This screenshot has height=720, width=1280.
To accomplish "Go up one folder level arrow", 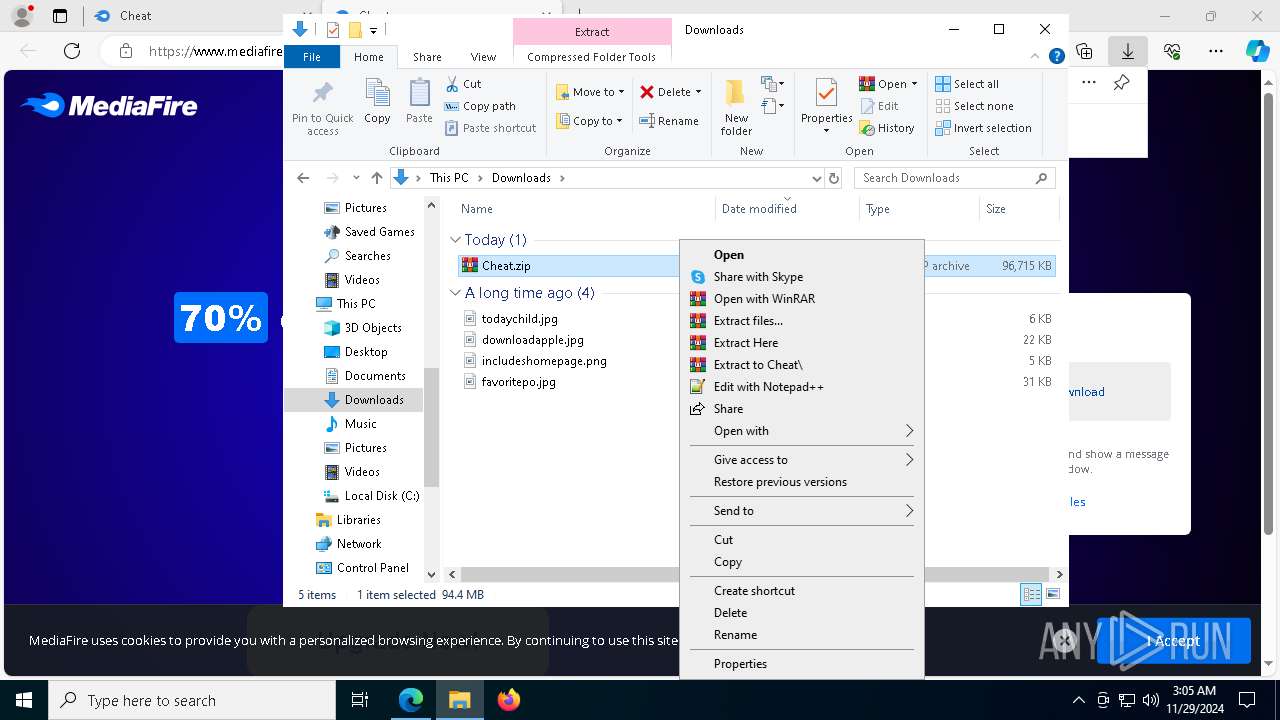I will click(x=376, y=178).
